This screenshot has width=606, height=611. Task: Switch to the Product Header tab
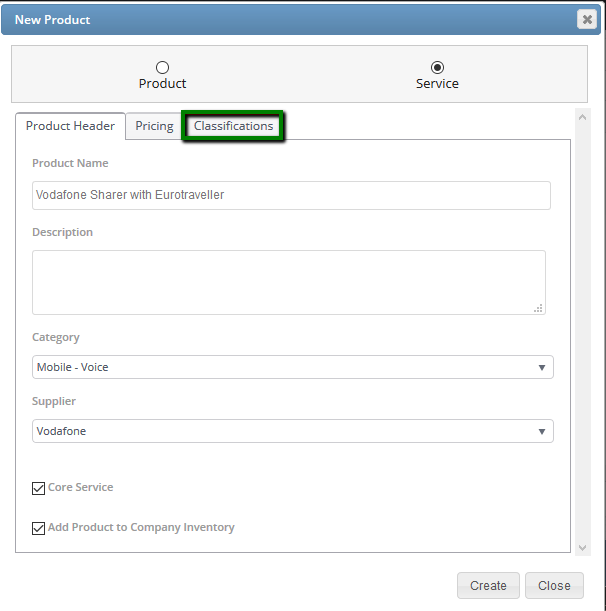[x=70, y=126]
